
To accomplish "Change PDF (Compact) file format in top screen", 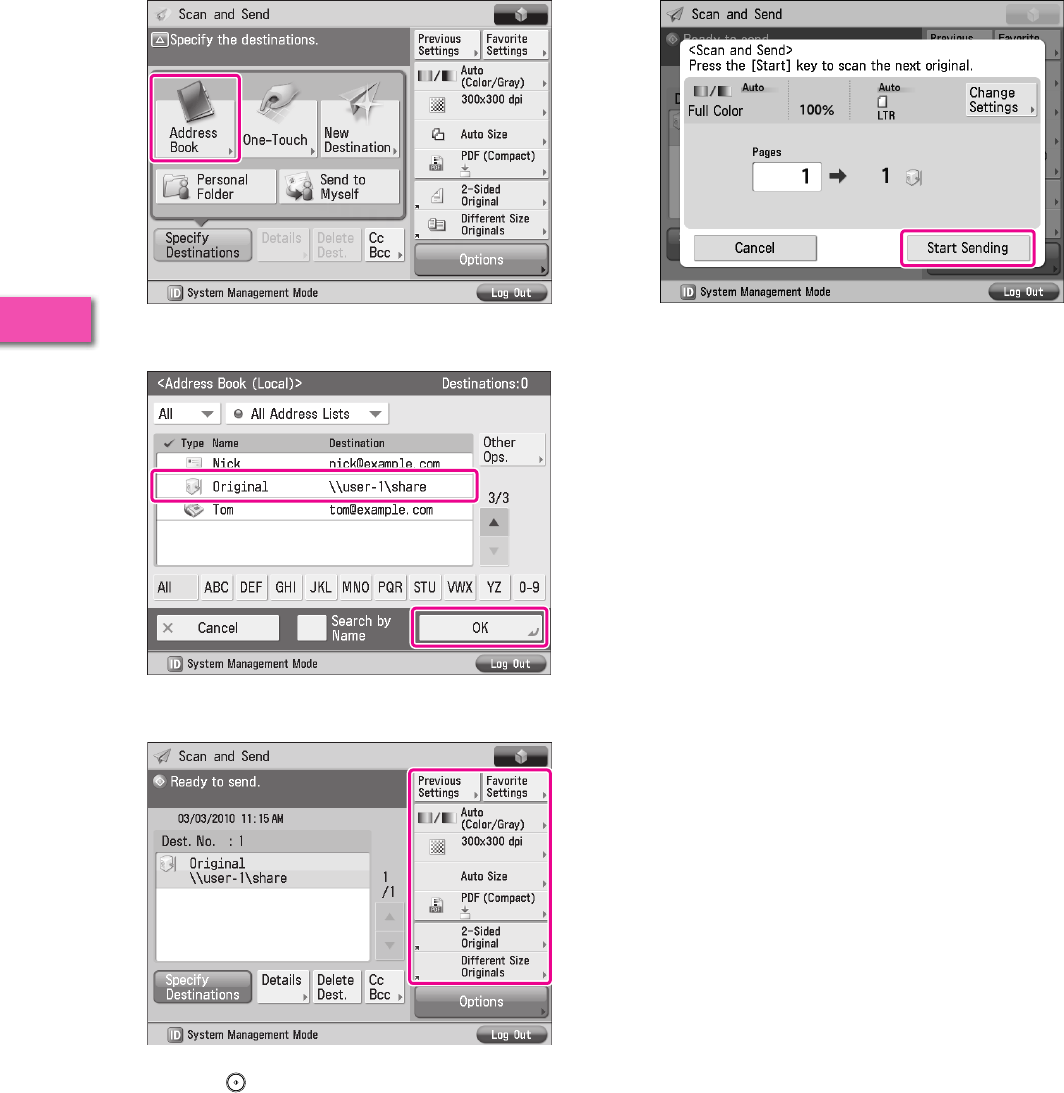I will (481, 163).
